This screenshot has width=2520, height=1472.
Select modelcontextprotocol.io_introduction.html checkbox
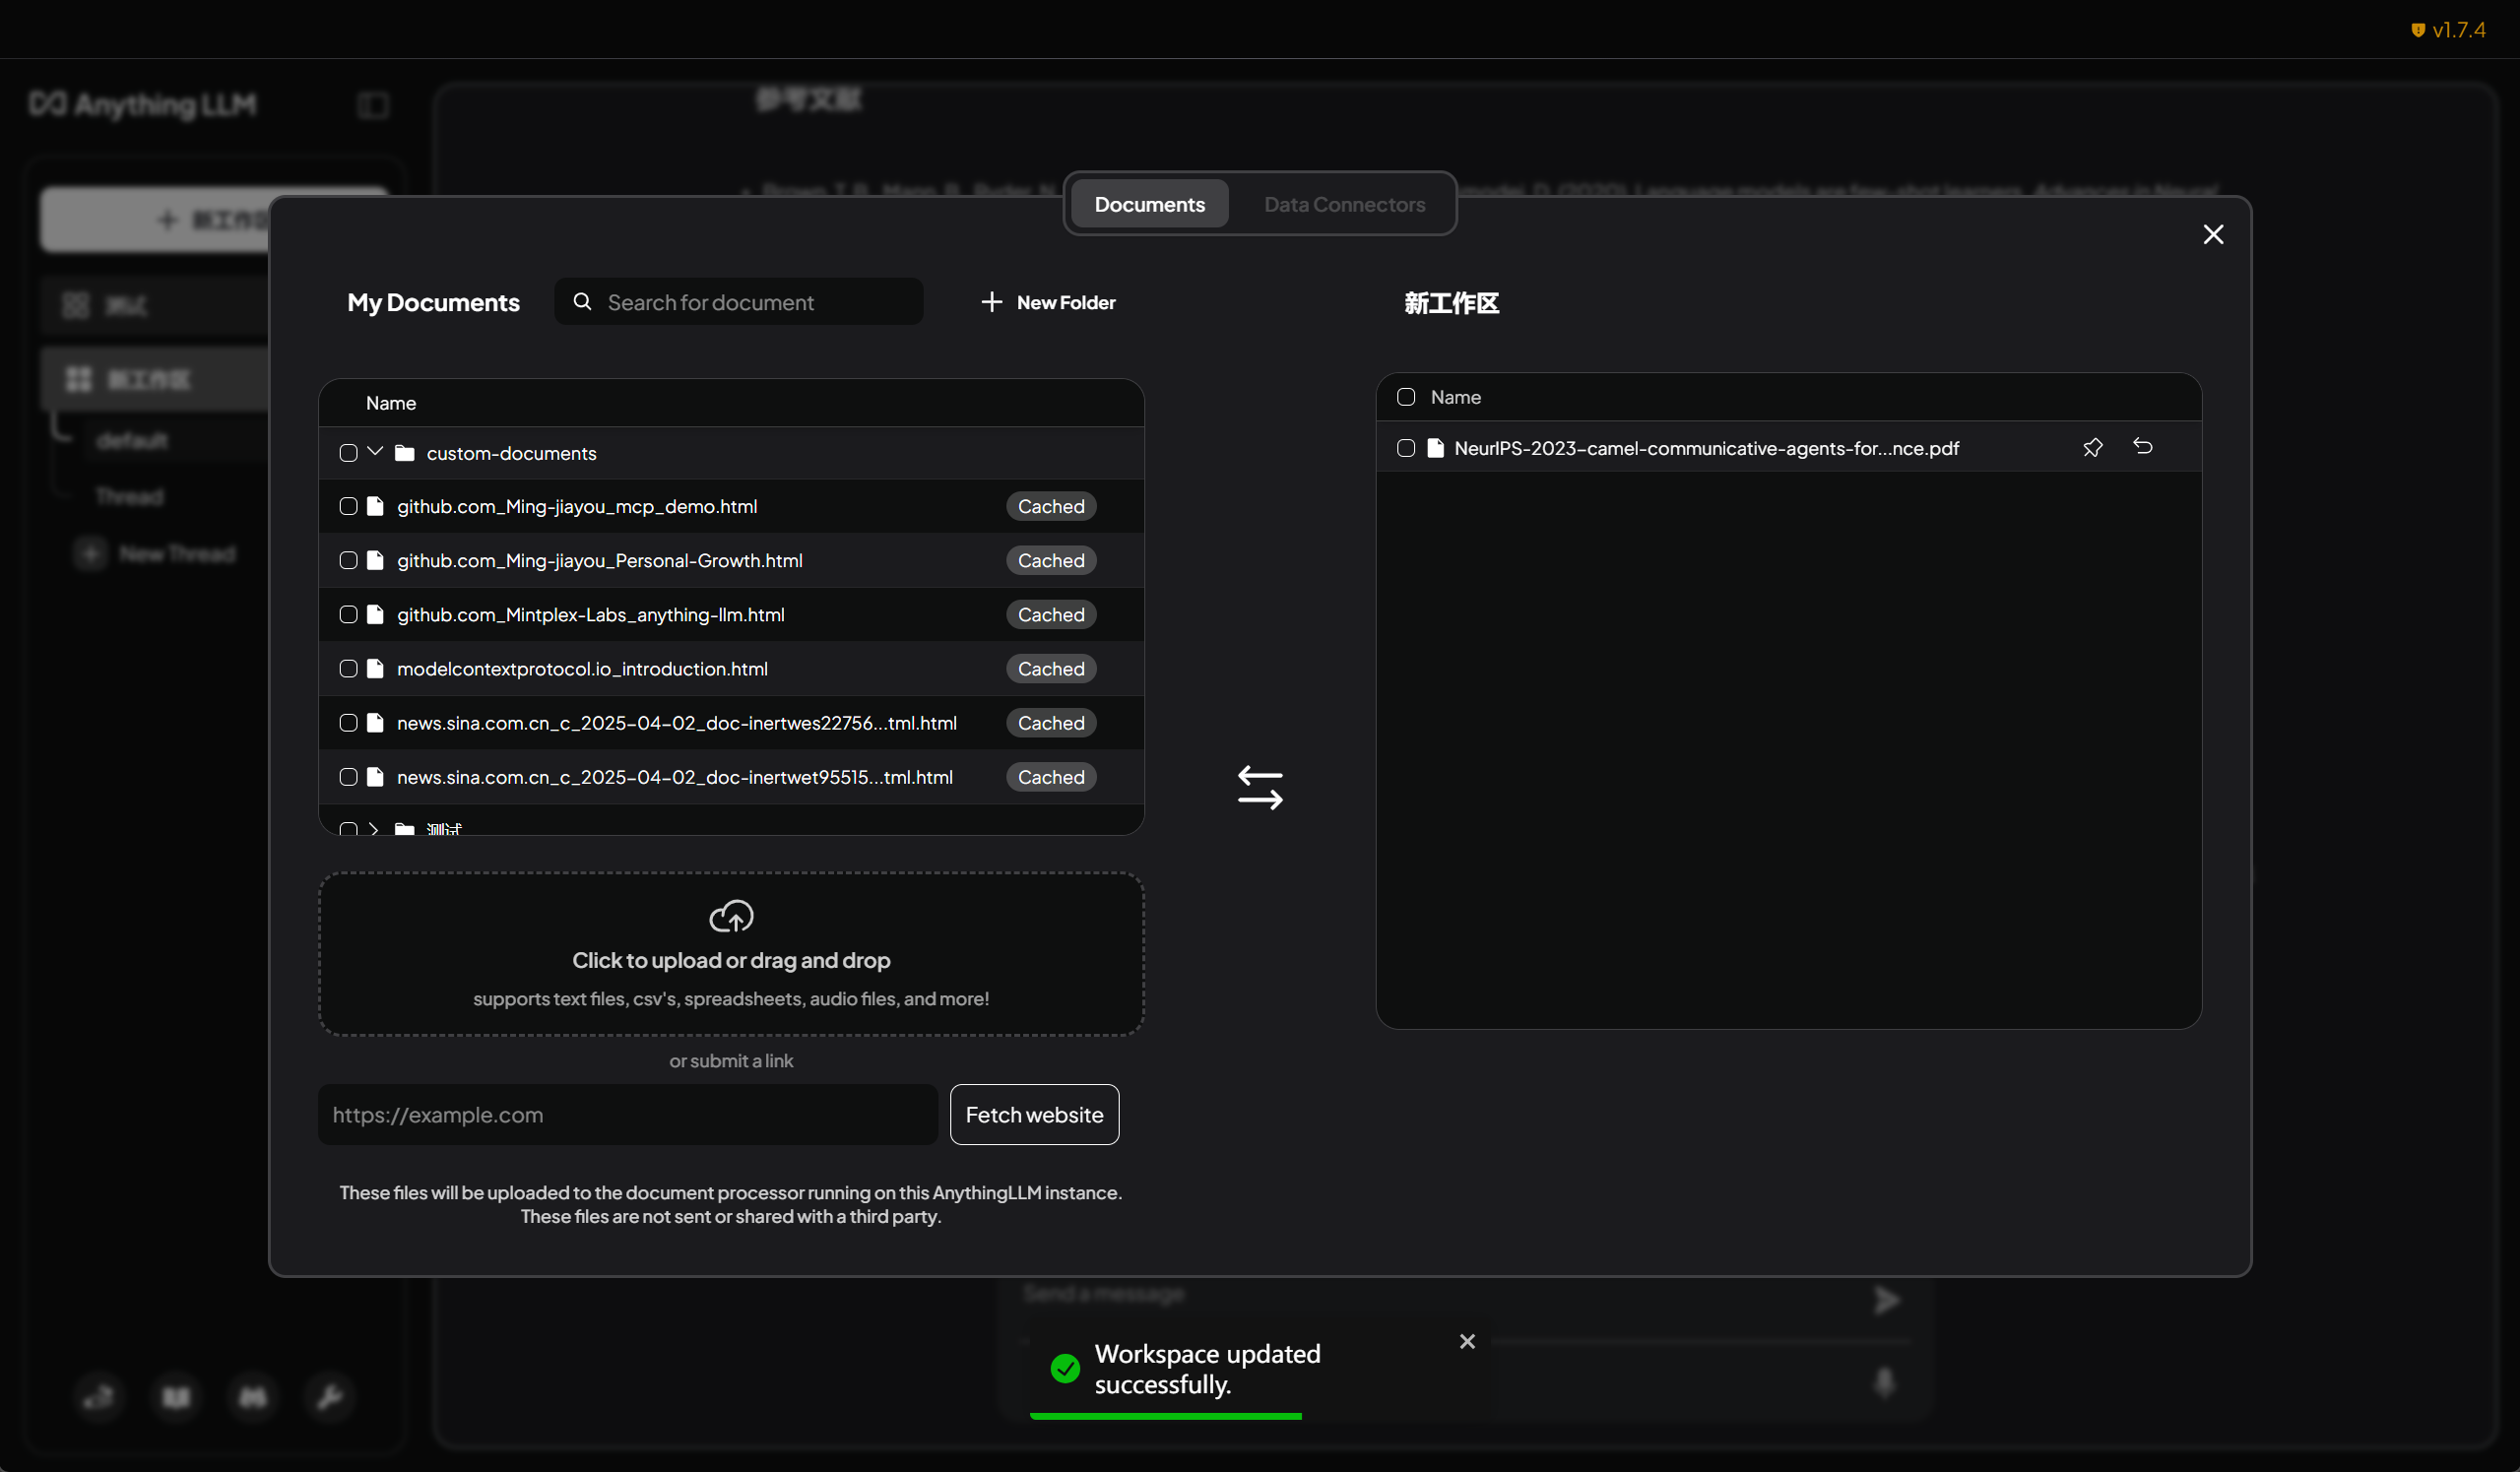tap(348, 669)
